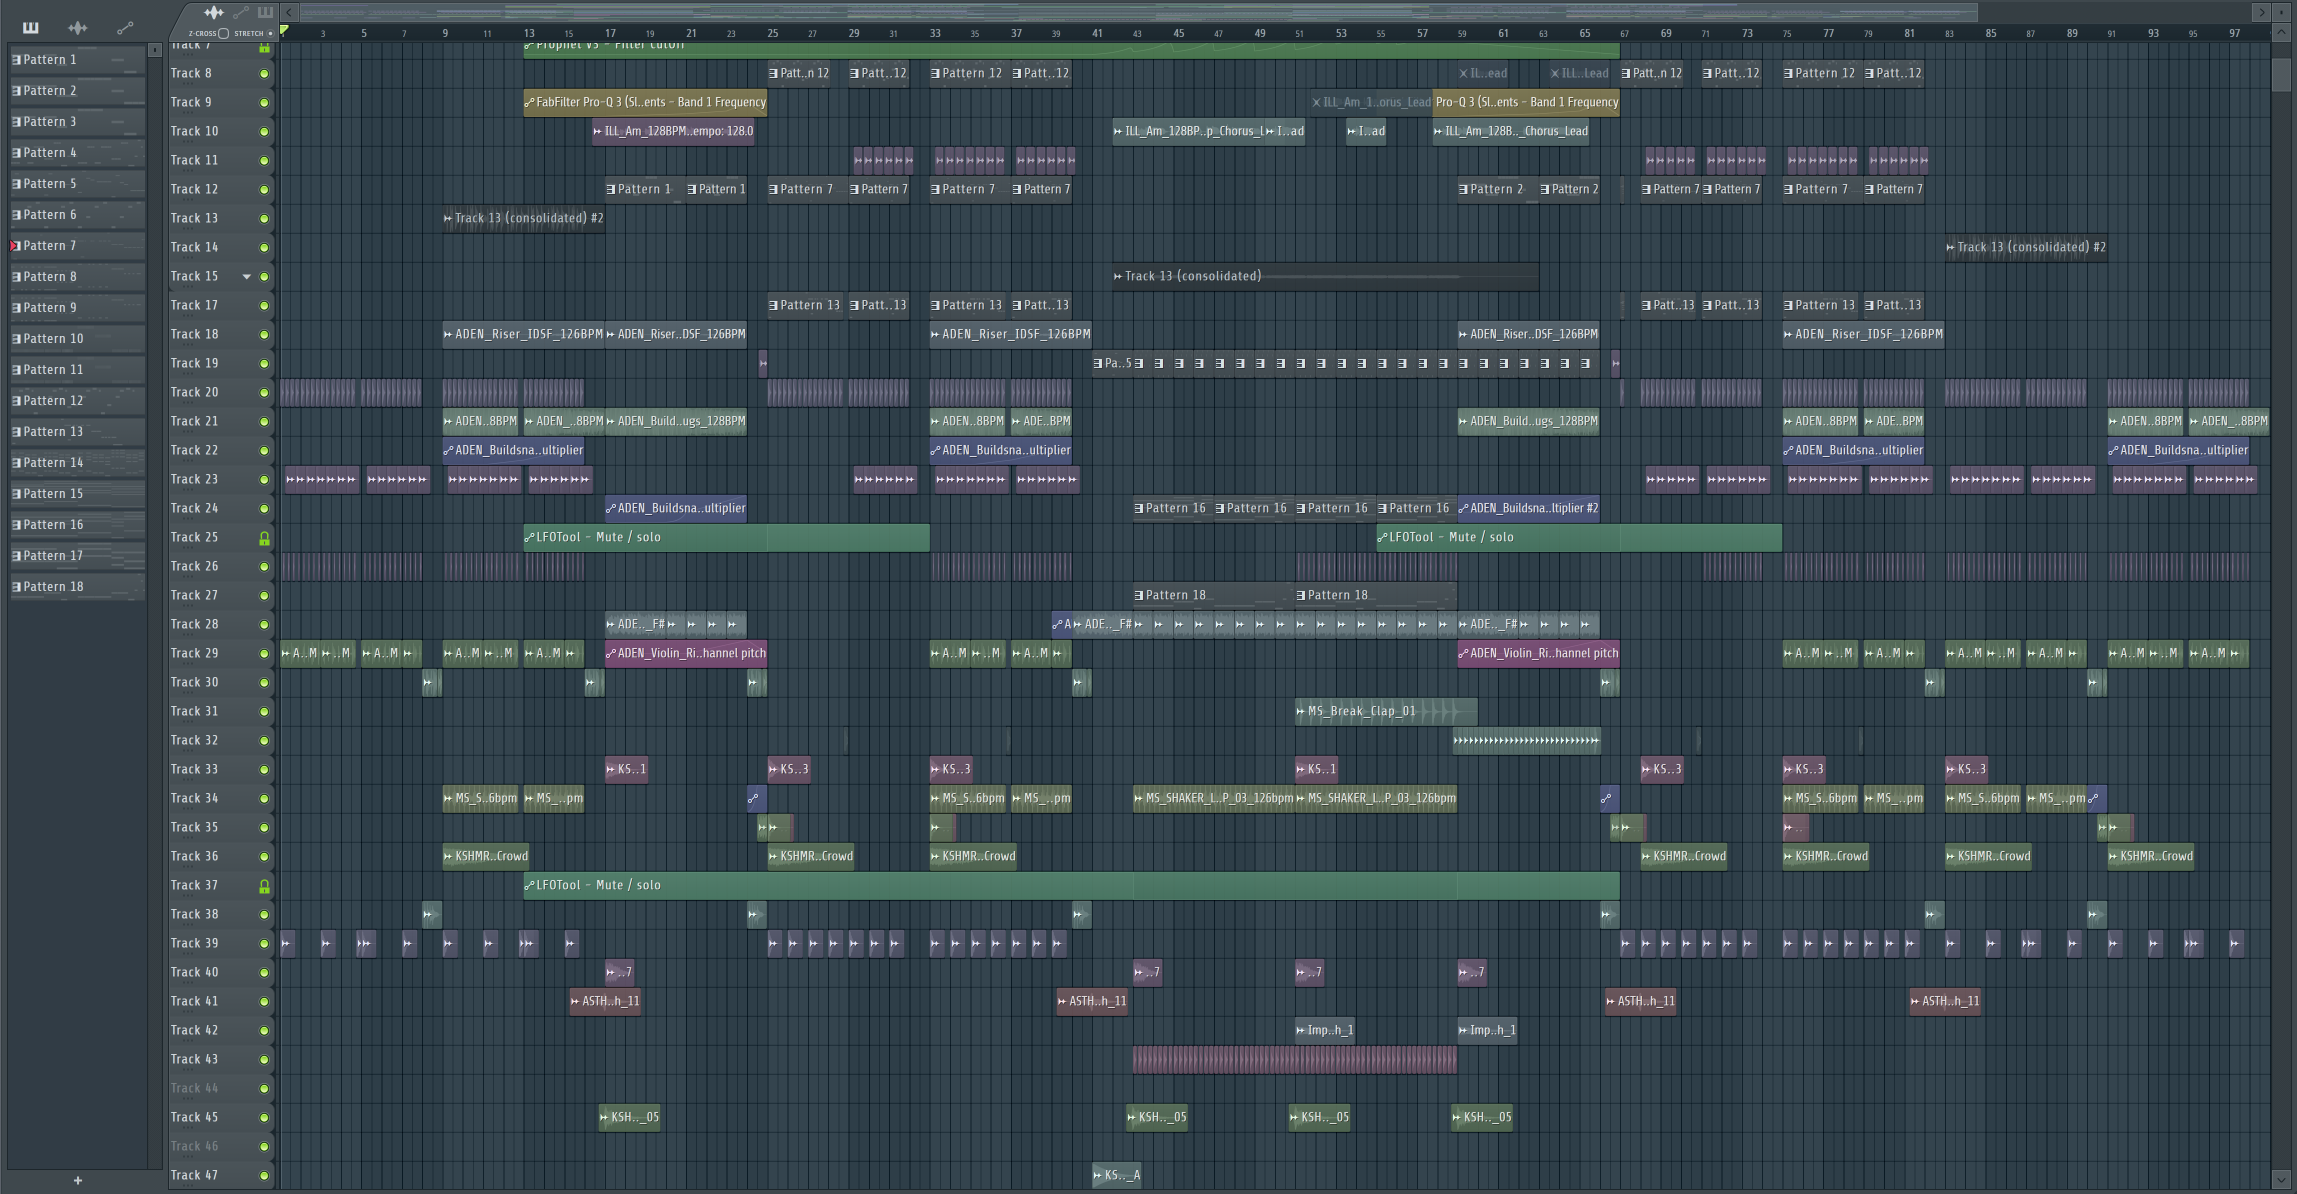
Task: Click the horizontal overview scrollbar at top
Action: coord(1138,12)
